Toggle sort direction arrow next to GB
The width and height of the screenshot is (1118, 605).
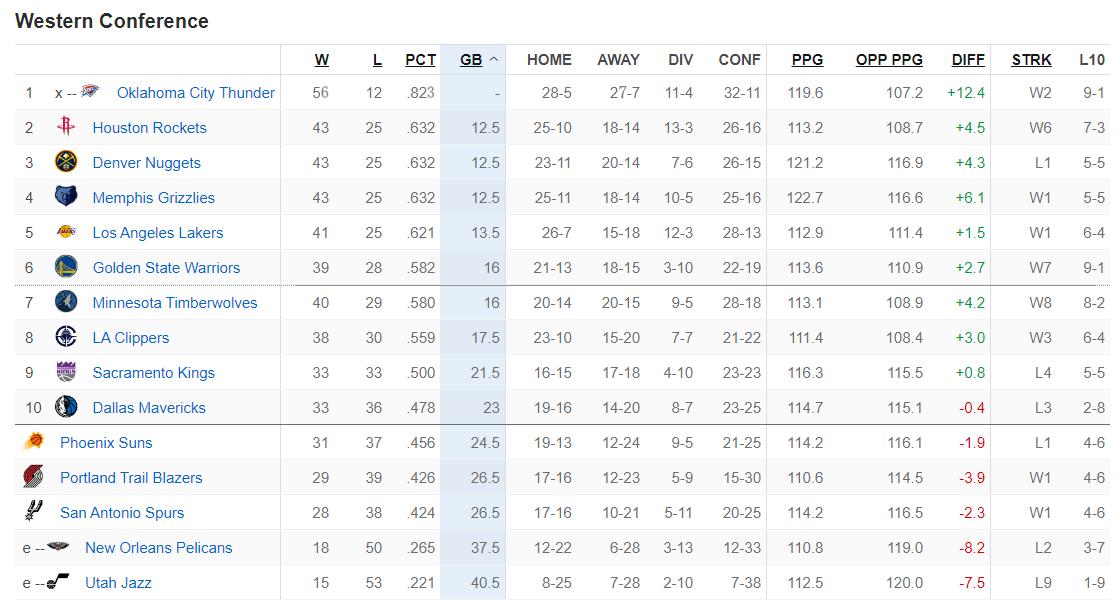point(493,60)
